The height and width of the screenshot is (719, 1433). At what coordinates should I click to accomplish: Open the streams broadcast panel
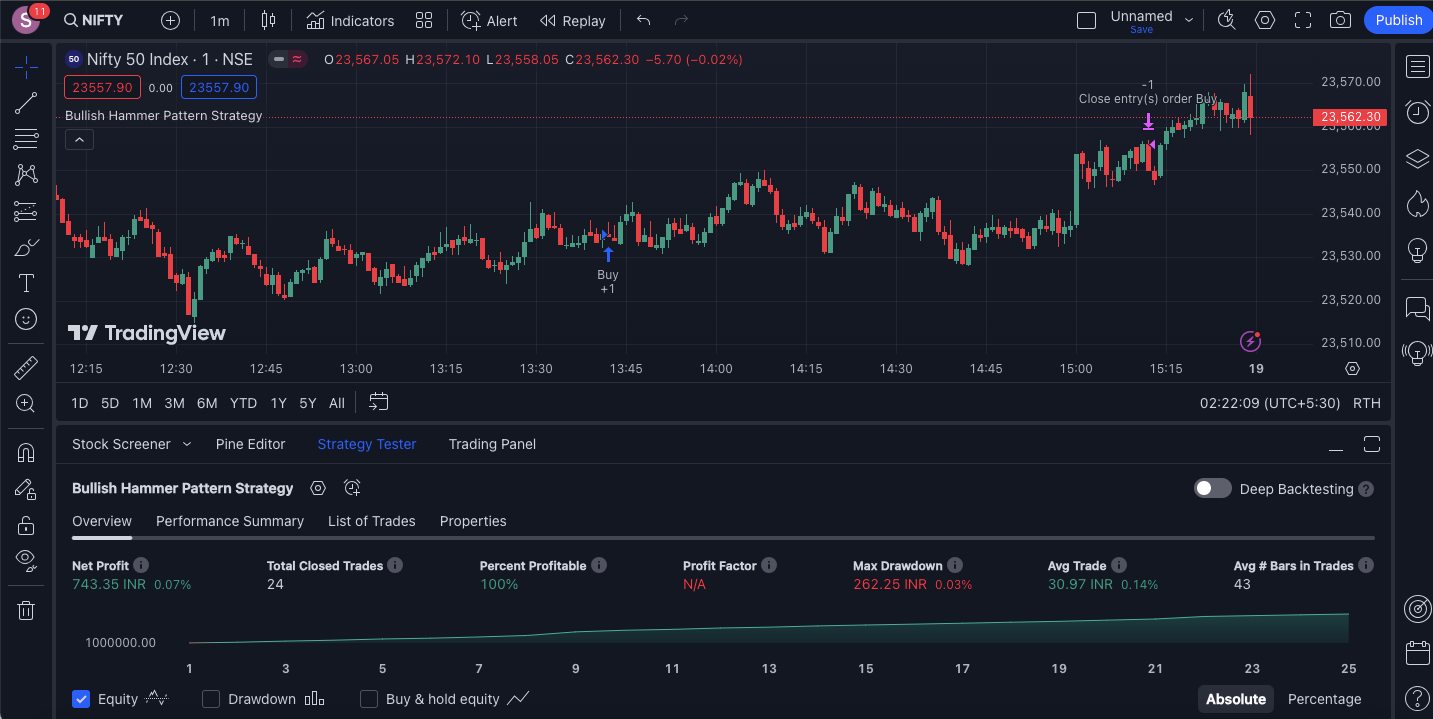pyautogui.click(x=1417, y=352)
